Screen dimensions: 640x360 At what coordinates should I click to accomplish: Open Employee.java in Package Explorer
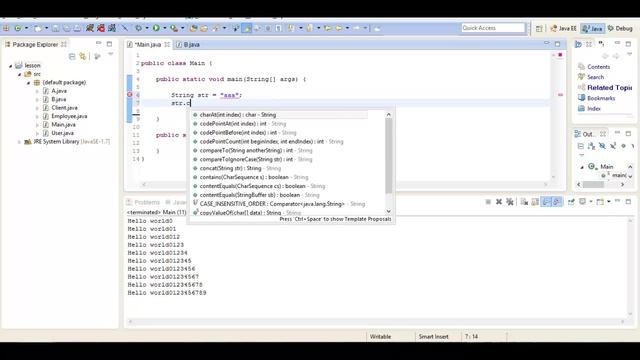69,116
